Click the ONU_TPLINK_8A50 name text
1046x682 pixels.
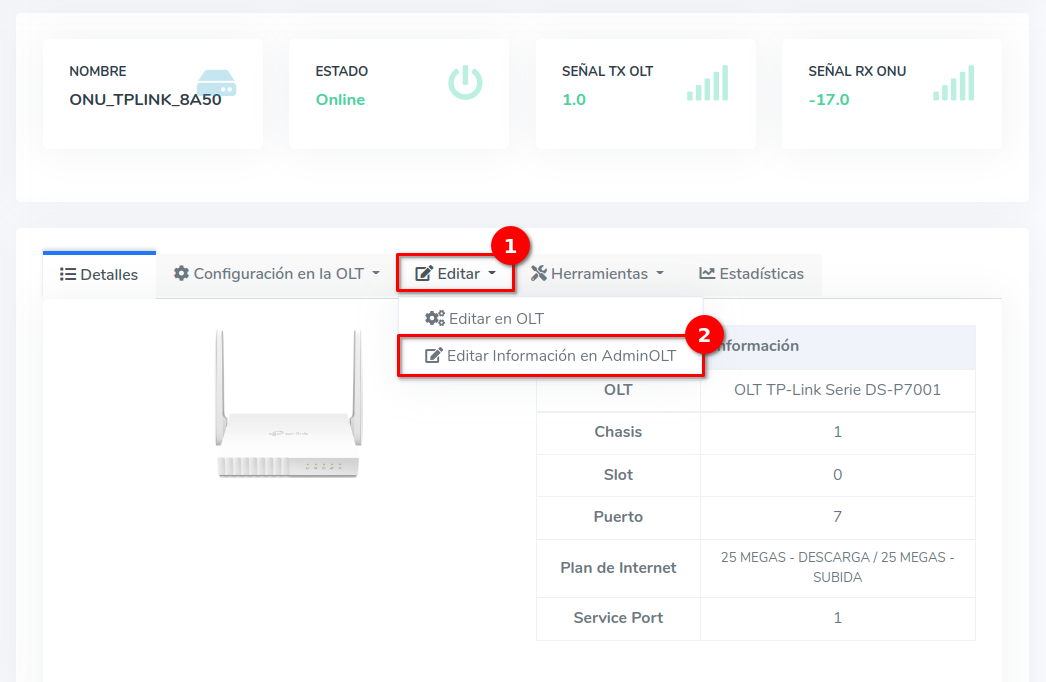click(145, 100)
